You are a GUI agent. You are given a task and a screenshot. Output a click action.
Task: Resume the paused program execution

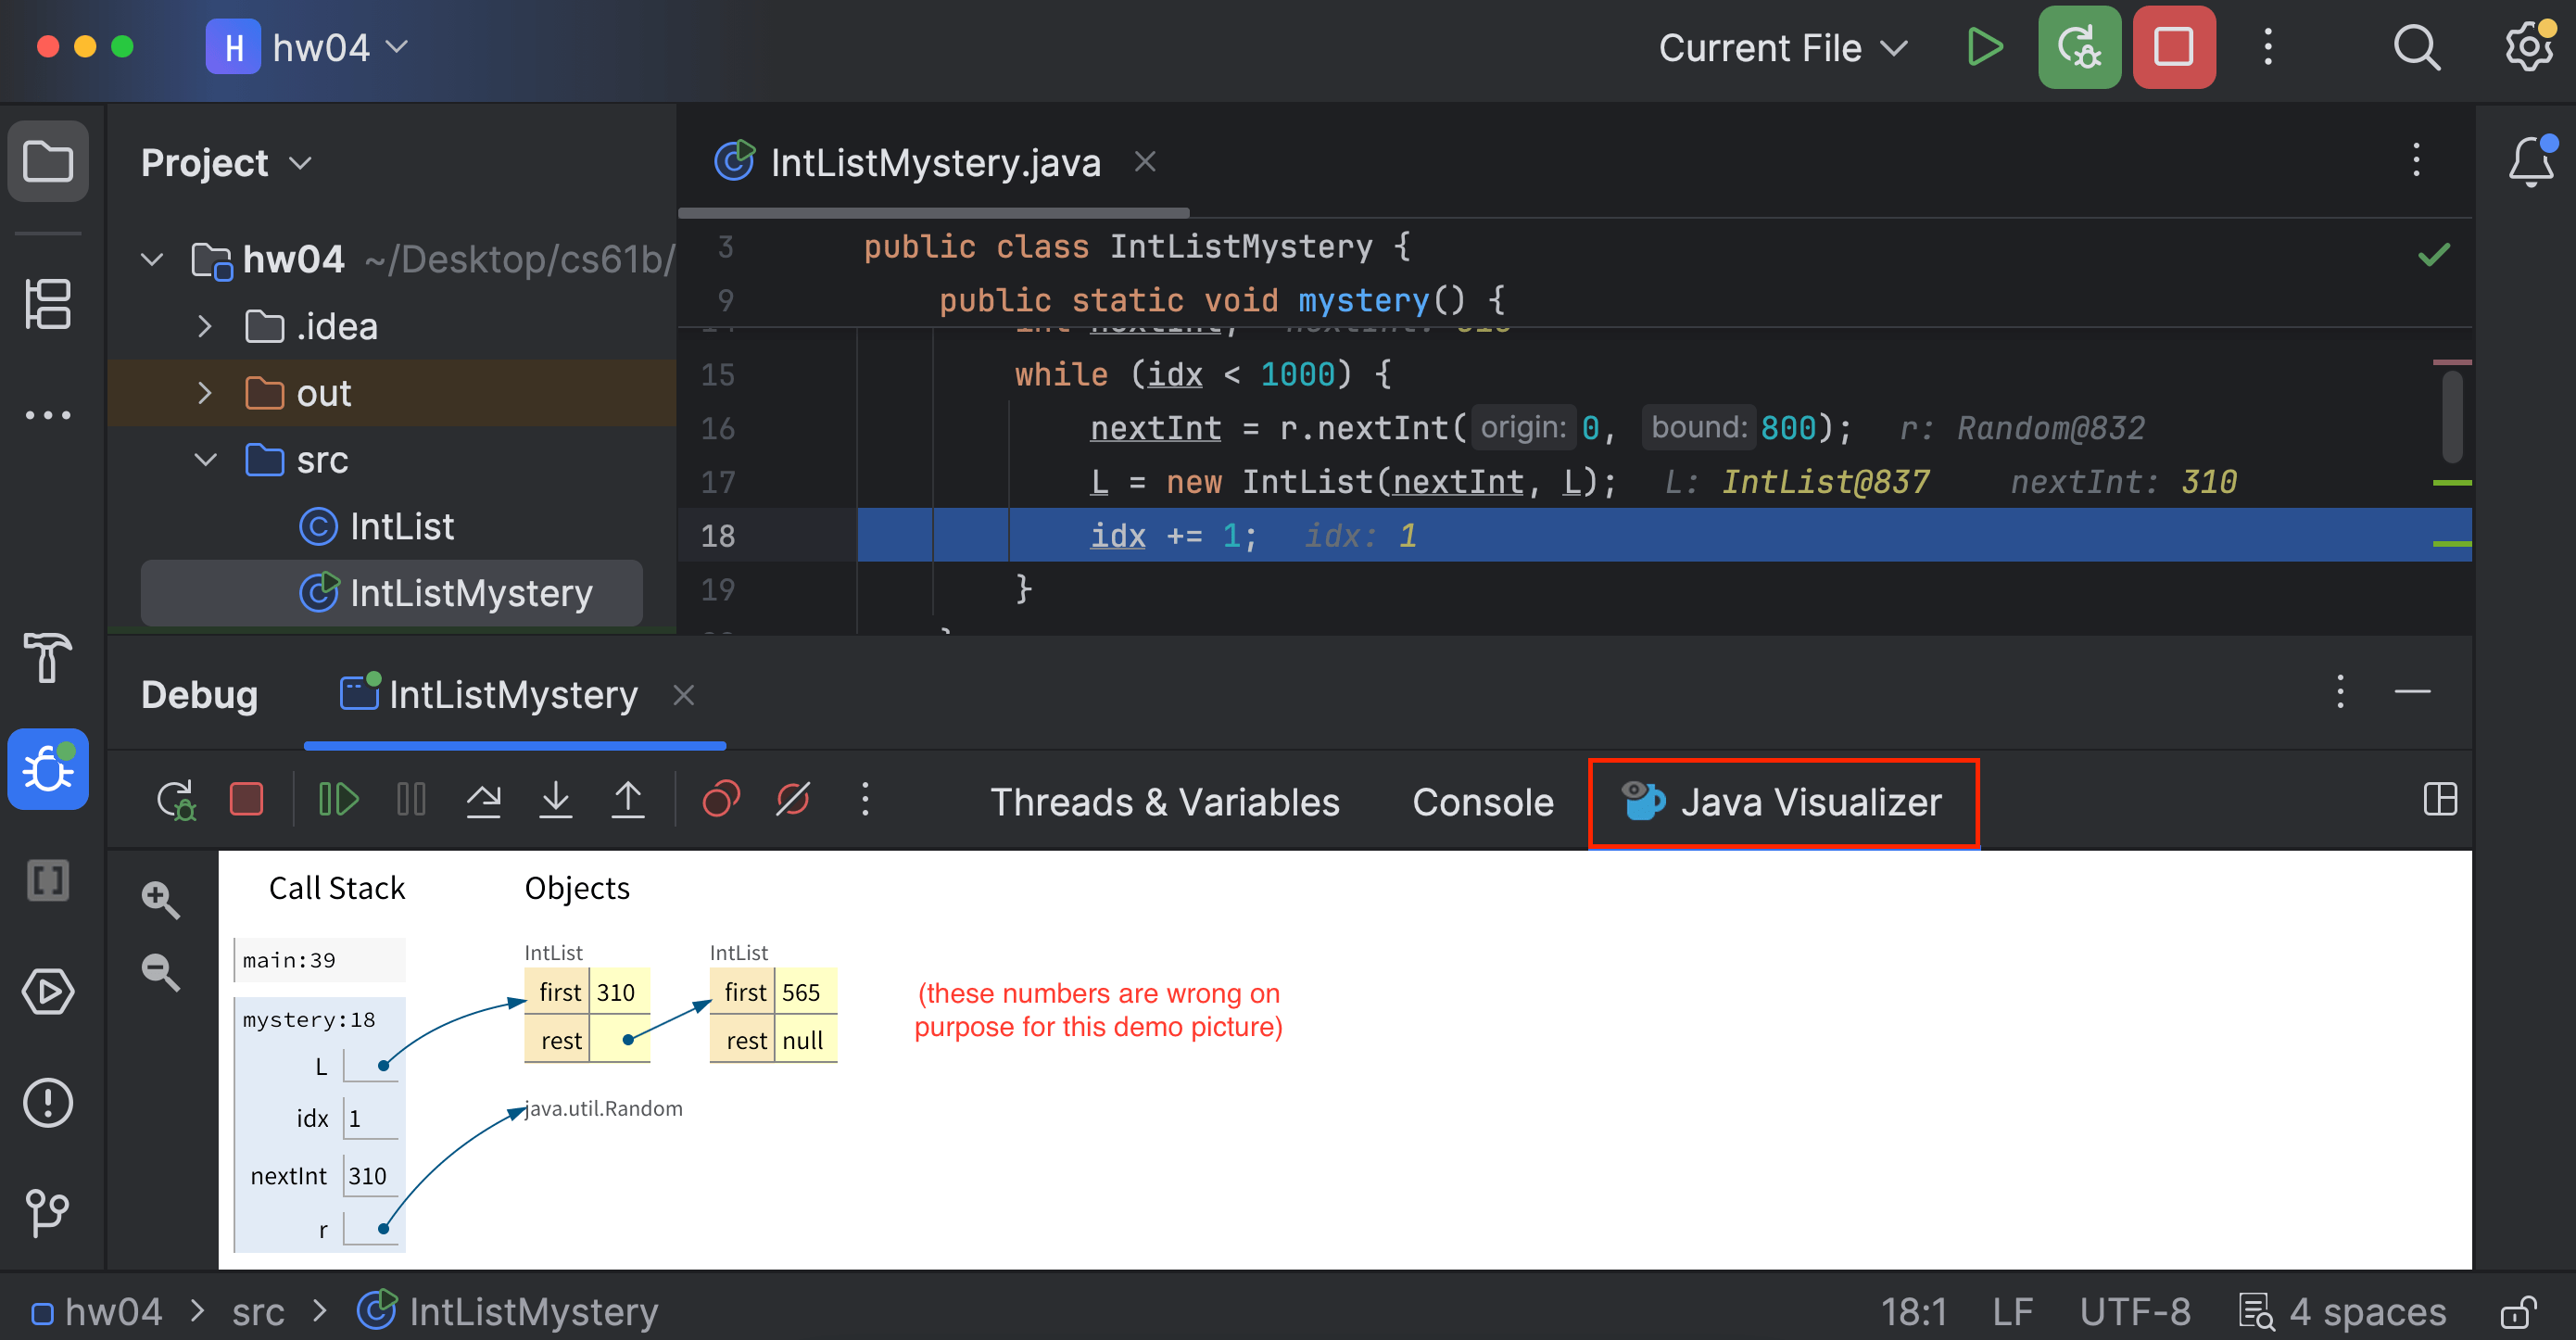337,799
